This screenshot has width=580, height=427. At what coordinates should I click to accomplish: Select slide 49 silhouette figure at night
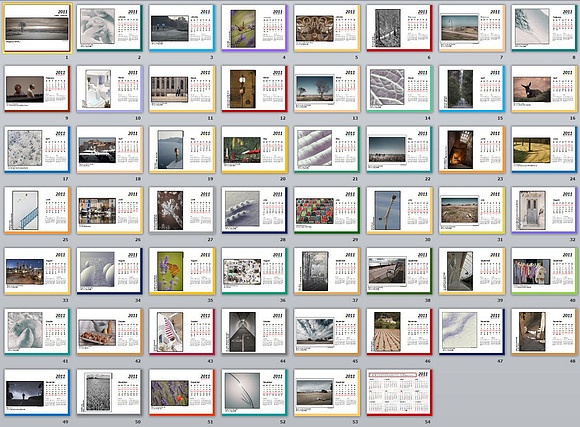coord(37,392)
